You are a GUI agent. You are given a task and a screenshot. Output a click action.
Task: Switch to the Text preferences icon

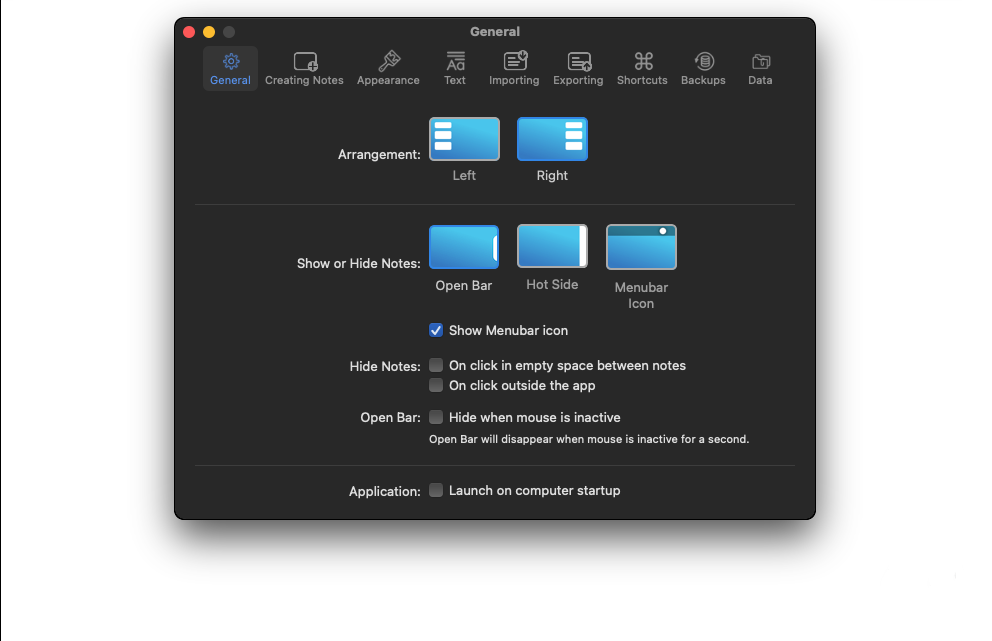coord(455,62)
